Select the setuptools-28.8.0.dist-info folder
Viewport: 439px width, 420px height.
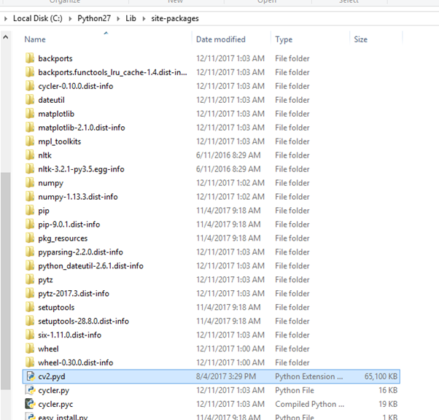click(x=83, y=321)
